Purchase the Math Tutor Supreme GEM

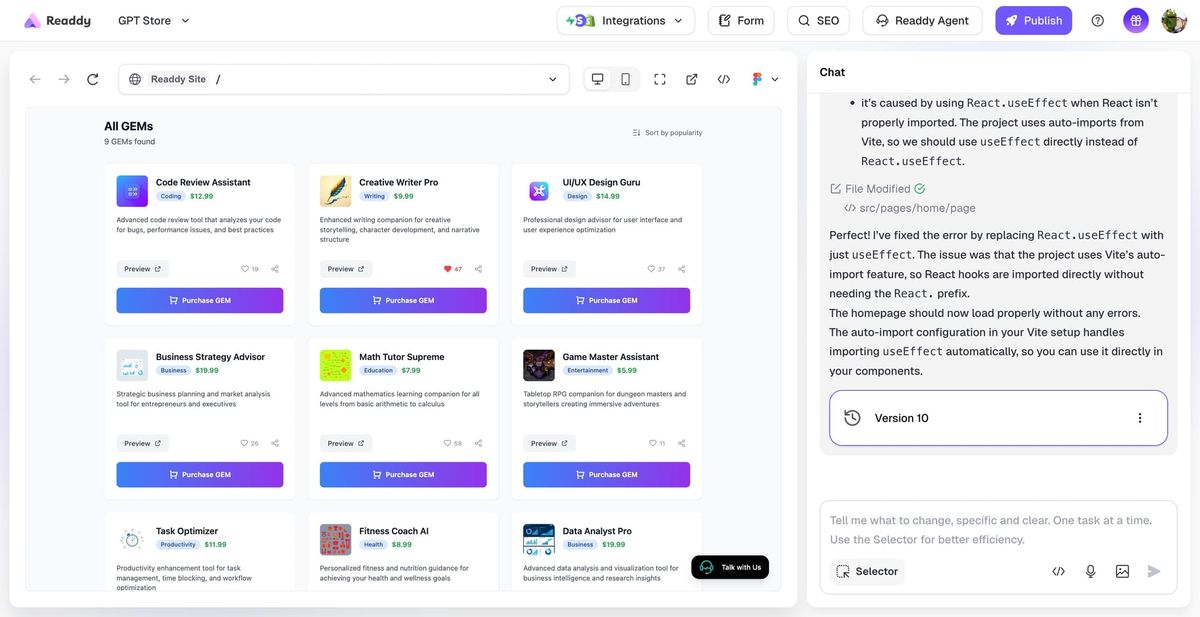pyautogui.click(x=403, y=475)
